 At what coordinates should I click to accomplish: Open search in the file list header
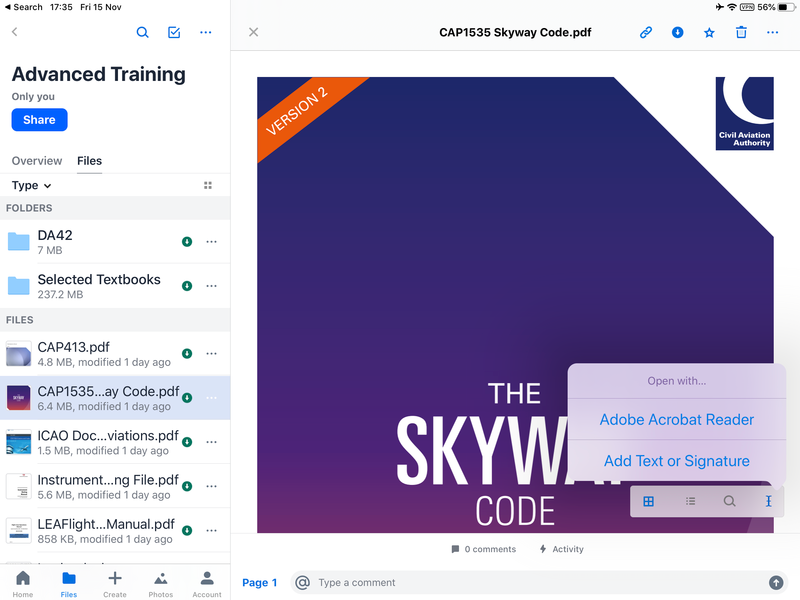tap(142, 33)
